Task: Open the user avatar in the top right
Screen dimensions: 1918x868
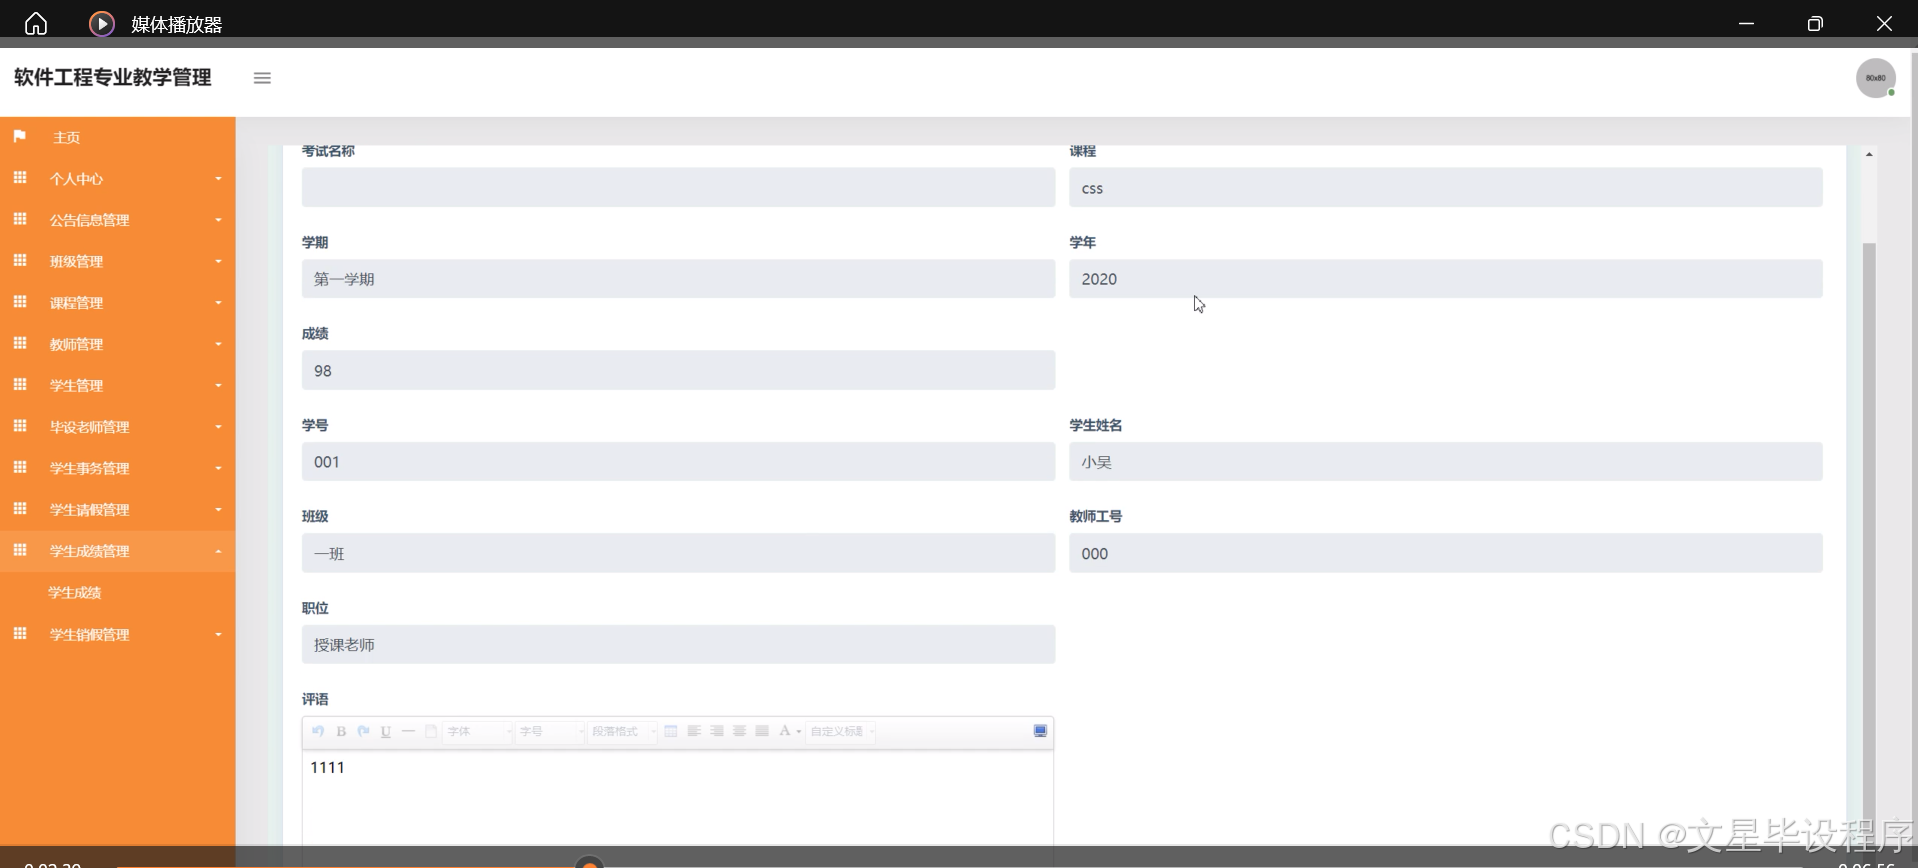Action: tap(1876, 78)
